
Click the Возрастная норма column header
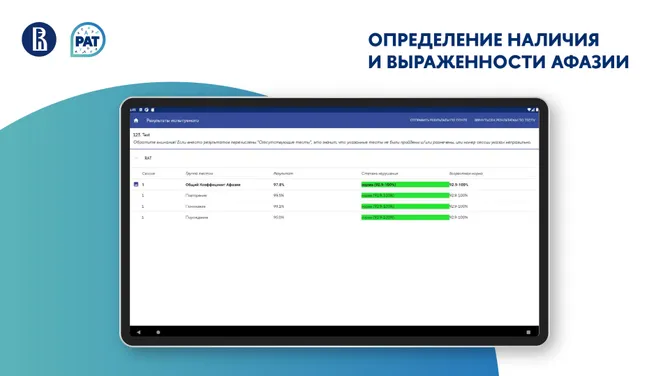coord(466,173)
